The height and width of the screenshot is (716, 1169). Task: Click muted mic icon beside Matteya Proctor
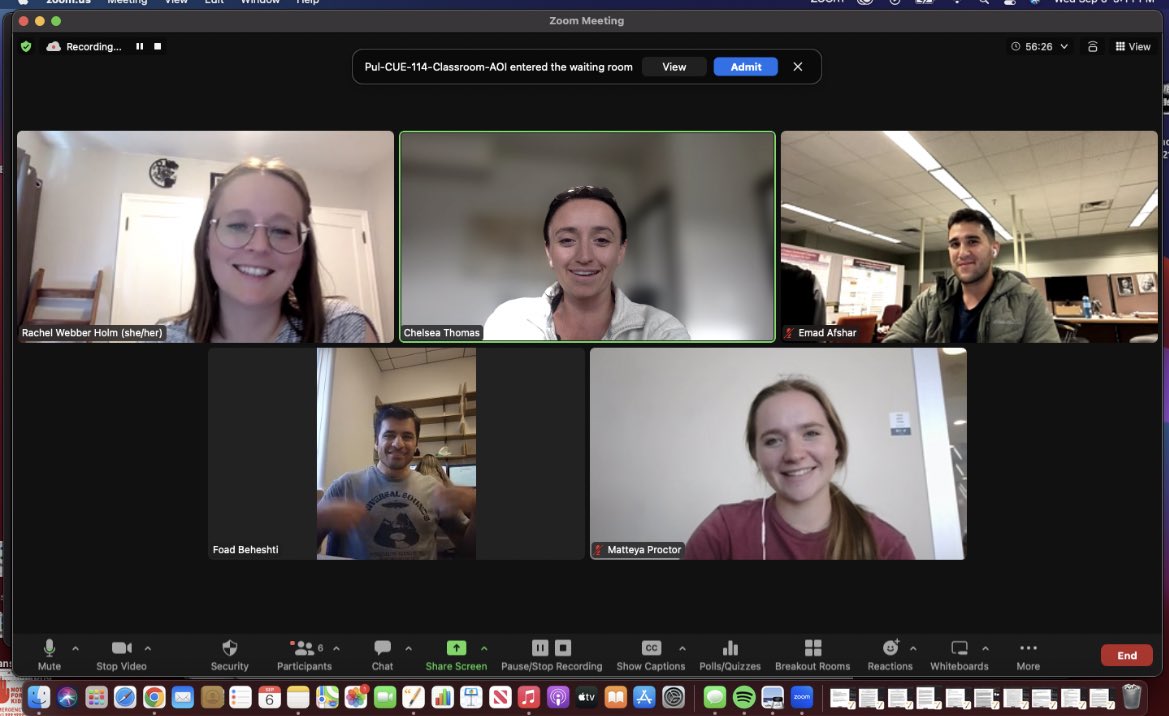tap(599, 550)
